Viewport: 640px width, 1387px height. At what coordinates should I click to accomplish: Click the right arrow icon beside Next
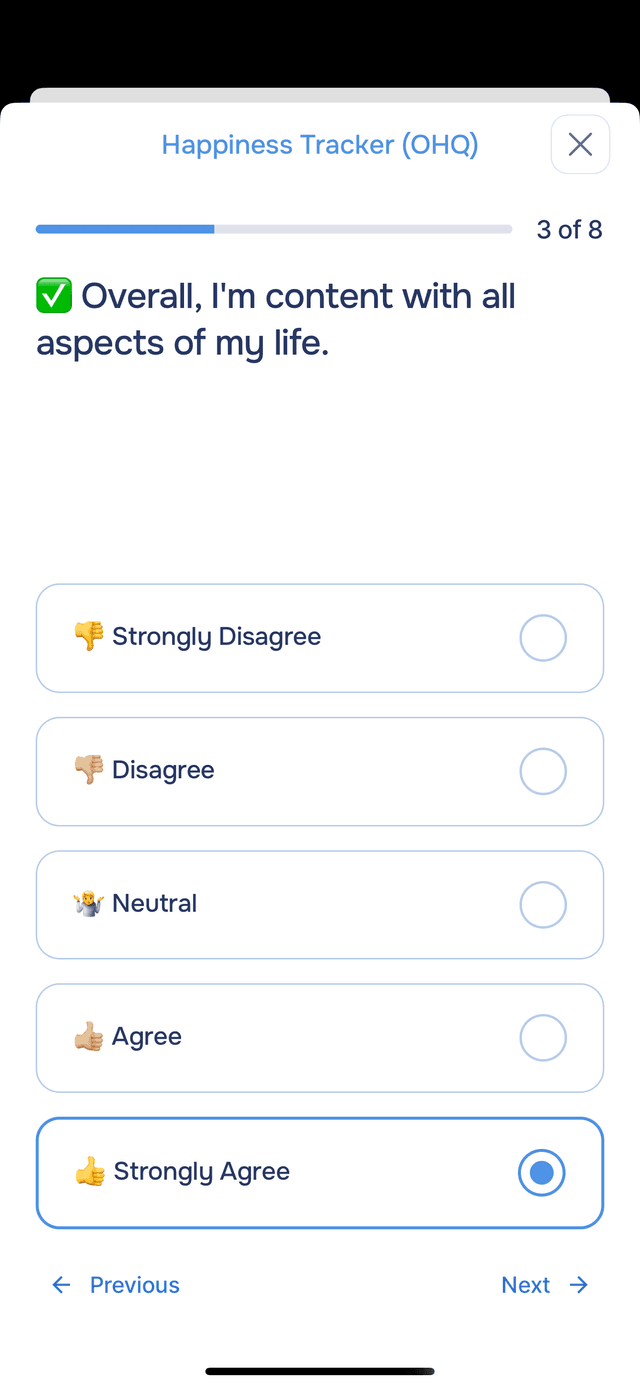579,1284
